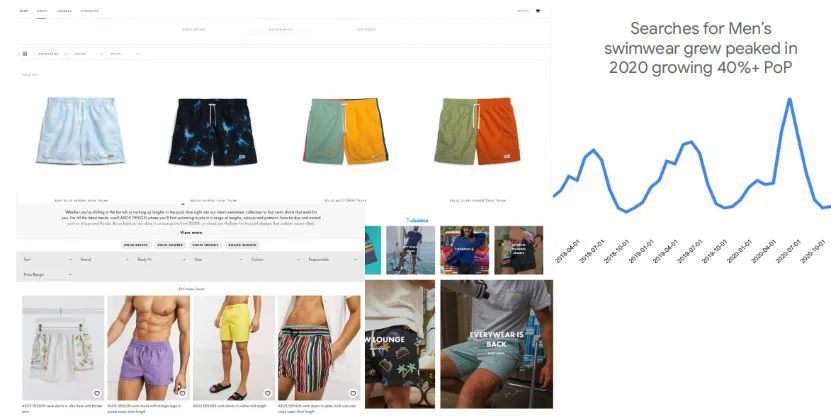Screen dimensions: 831x419
Task: Favorite the purple swim shorts with heart icon
Action: (x=182, y=393)
